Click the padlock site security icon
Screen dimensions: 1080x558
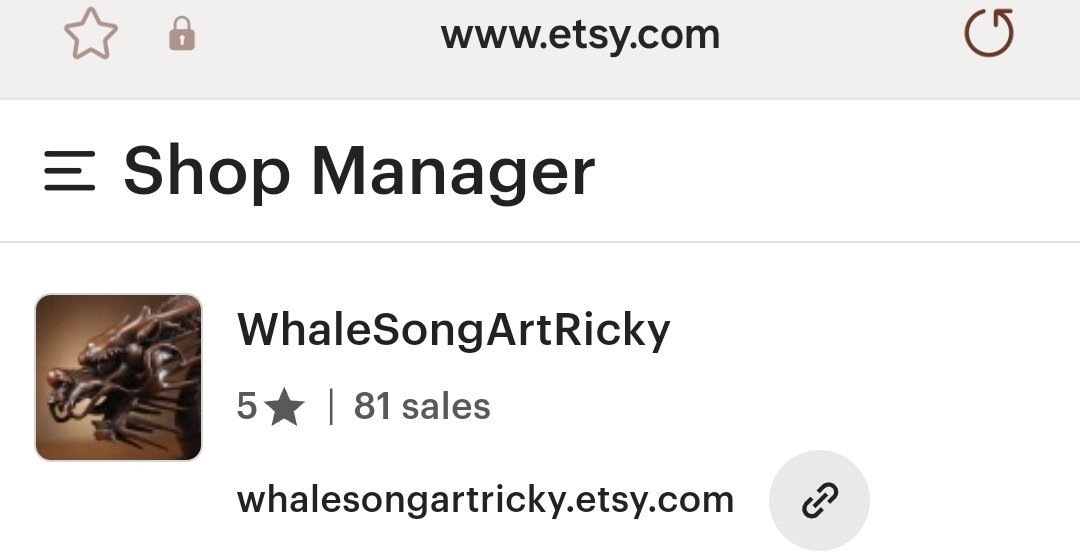181,37
